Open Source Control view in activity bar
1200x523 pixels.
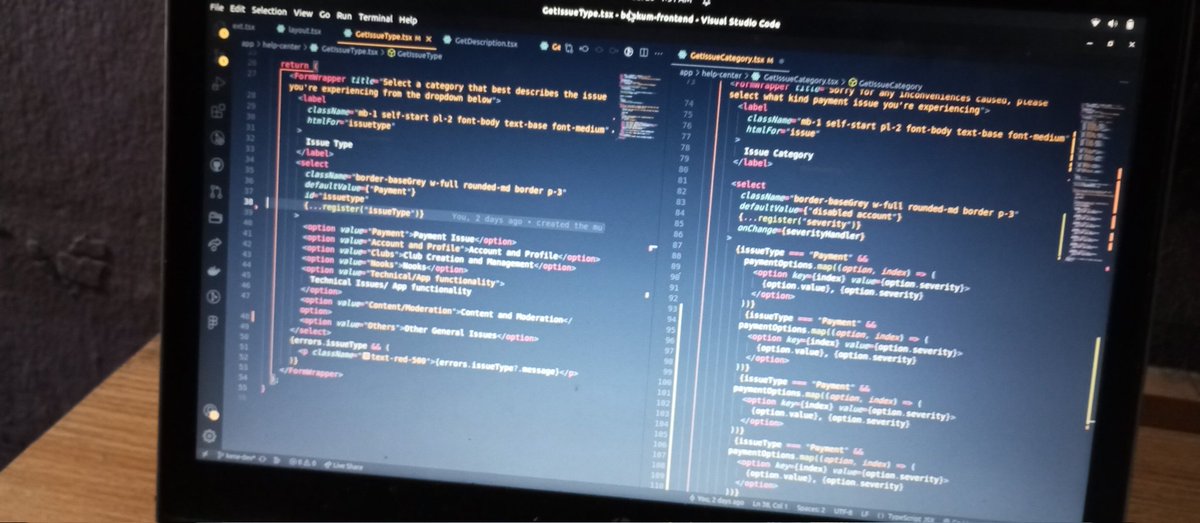pyautogui.click(x=215, y=191)
